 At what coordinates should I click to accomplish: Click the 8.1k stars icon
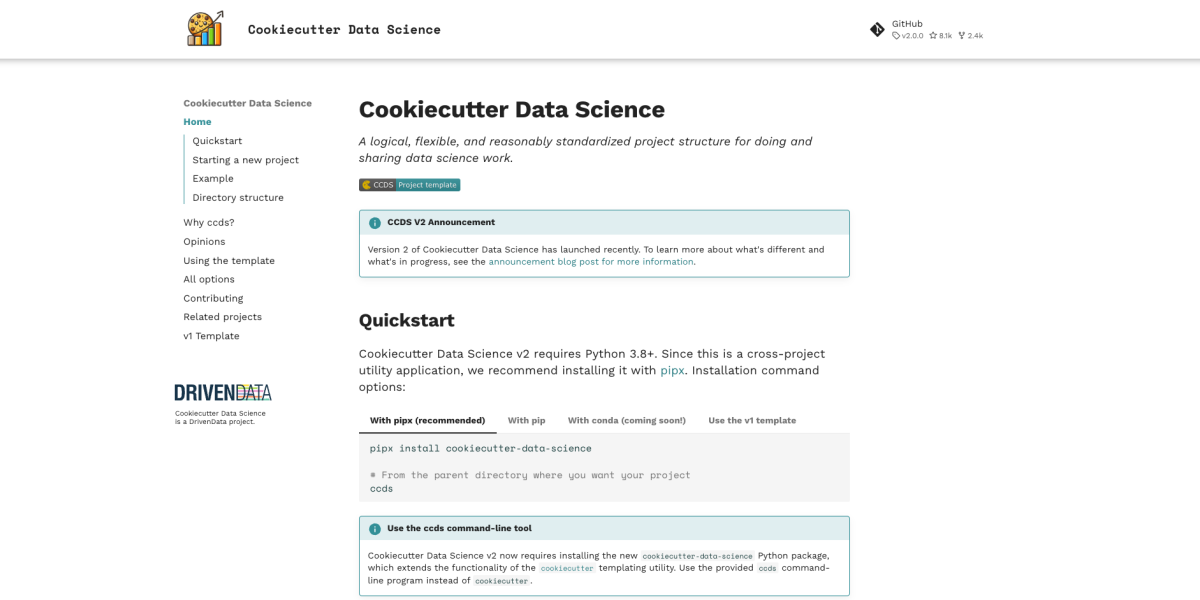pyautogui.click(x=932, y=33)
